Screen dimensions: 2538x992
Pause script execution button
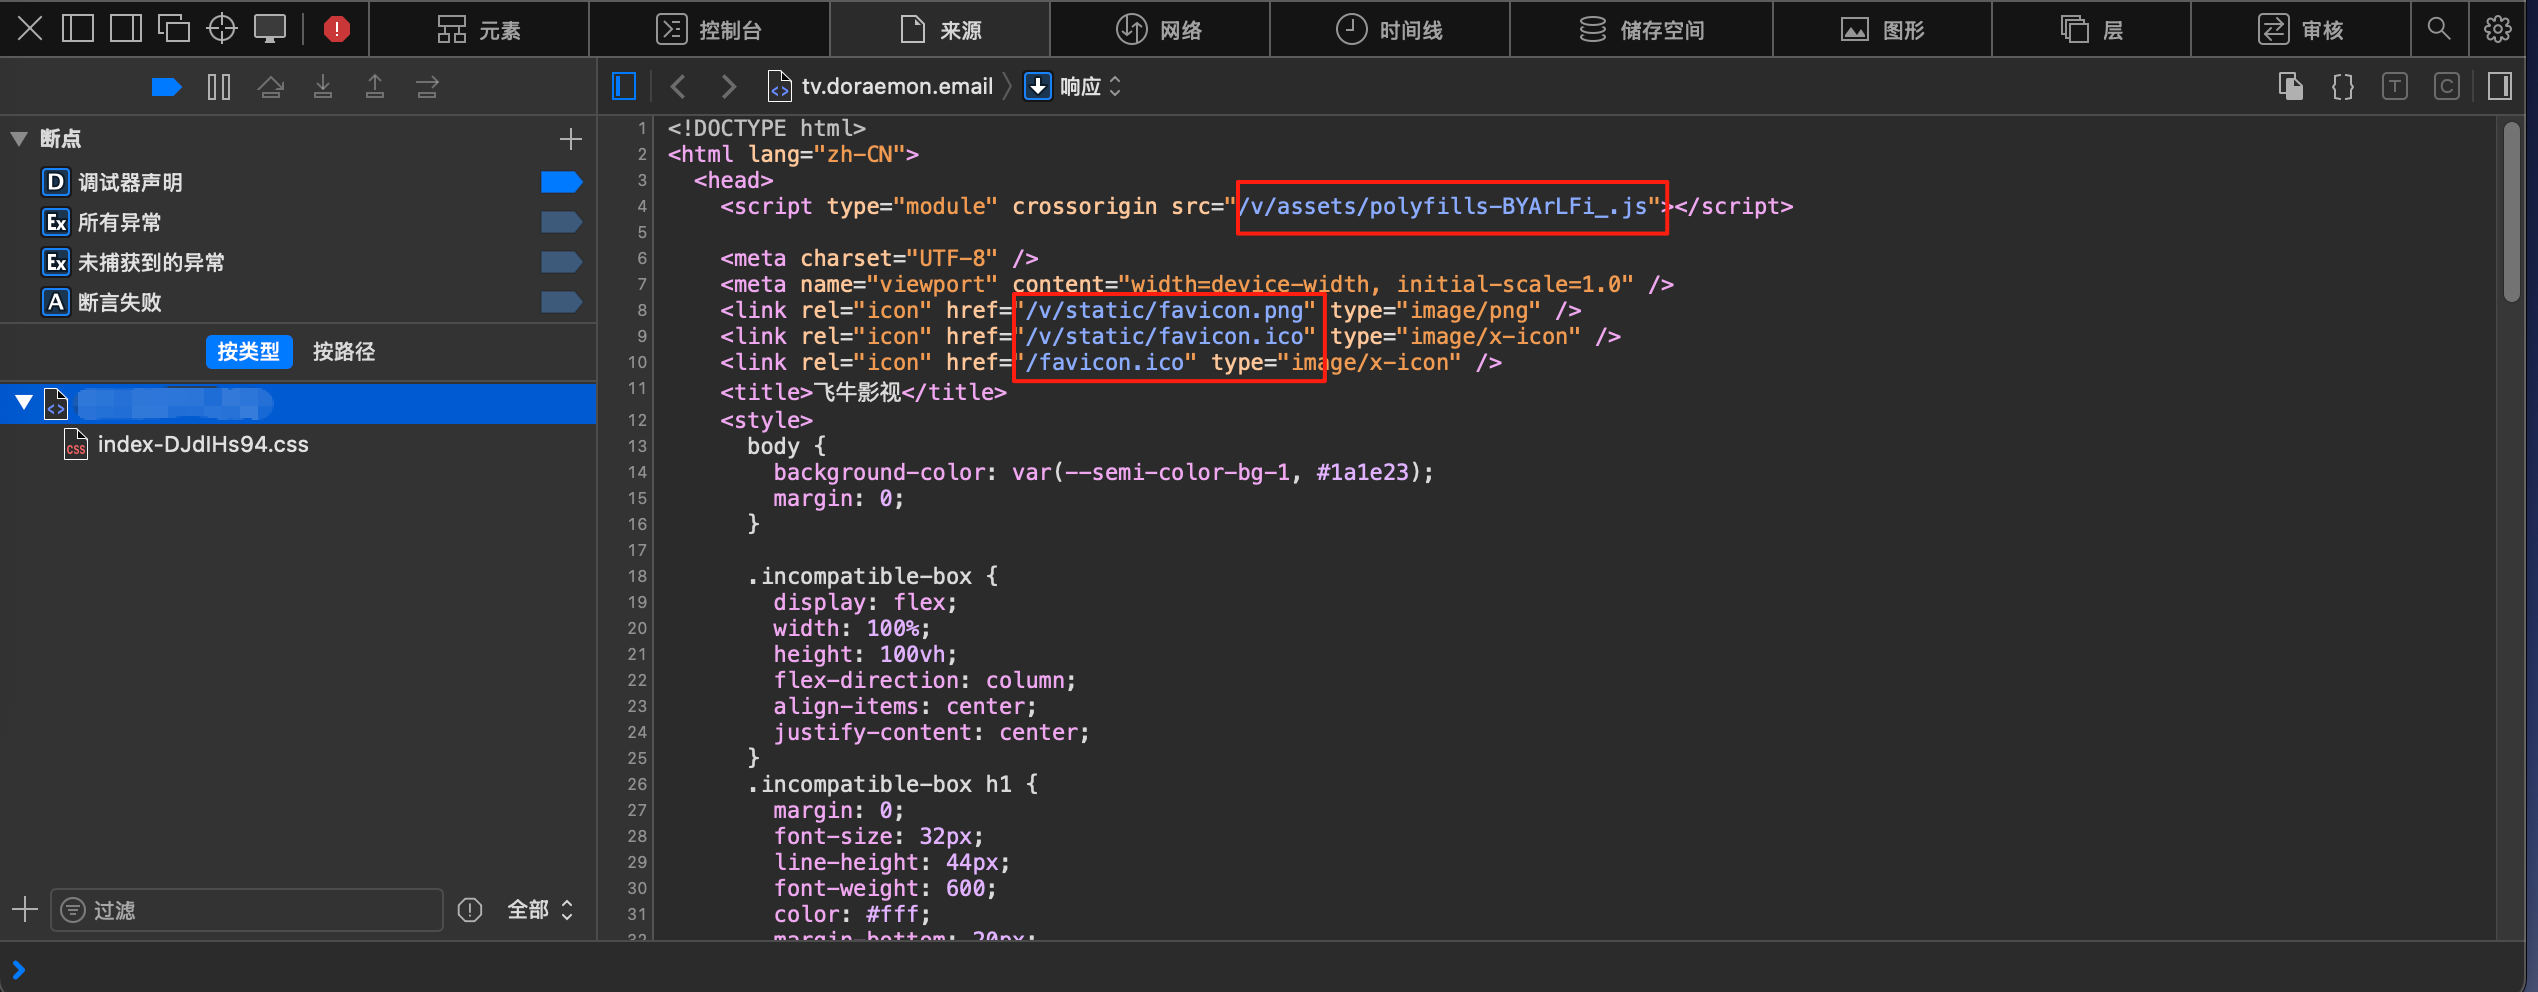219,87
